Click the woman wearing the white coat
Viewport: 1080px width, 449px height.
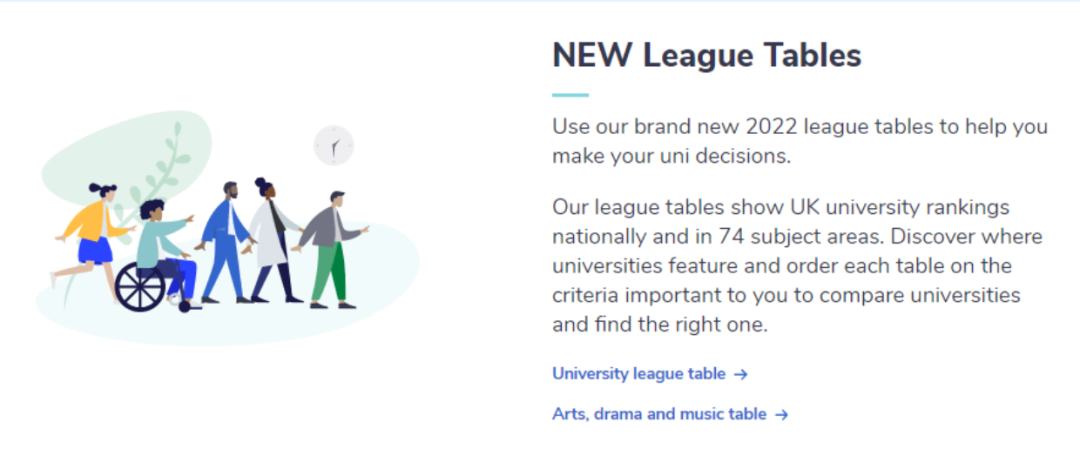click(x=273, y=241)
